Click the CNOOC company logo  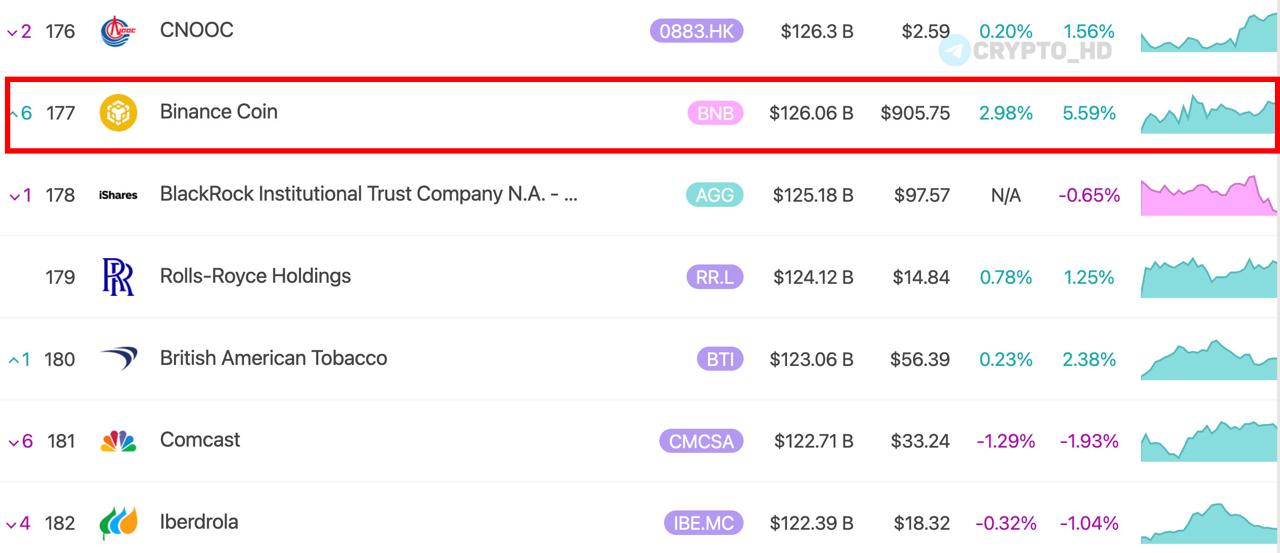tap(118, 31)
